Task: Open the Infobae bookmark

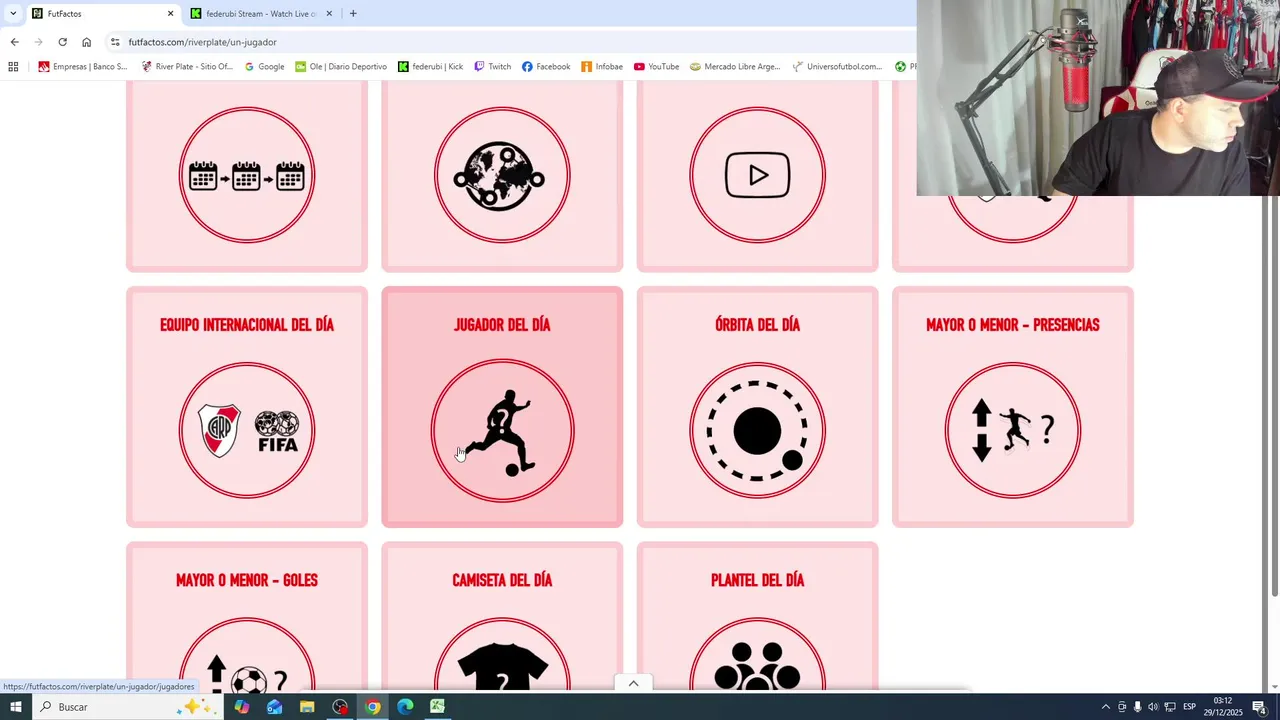Action: (x=602, y=67)
